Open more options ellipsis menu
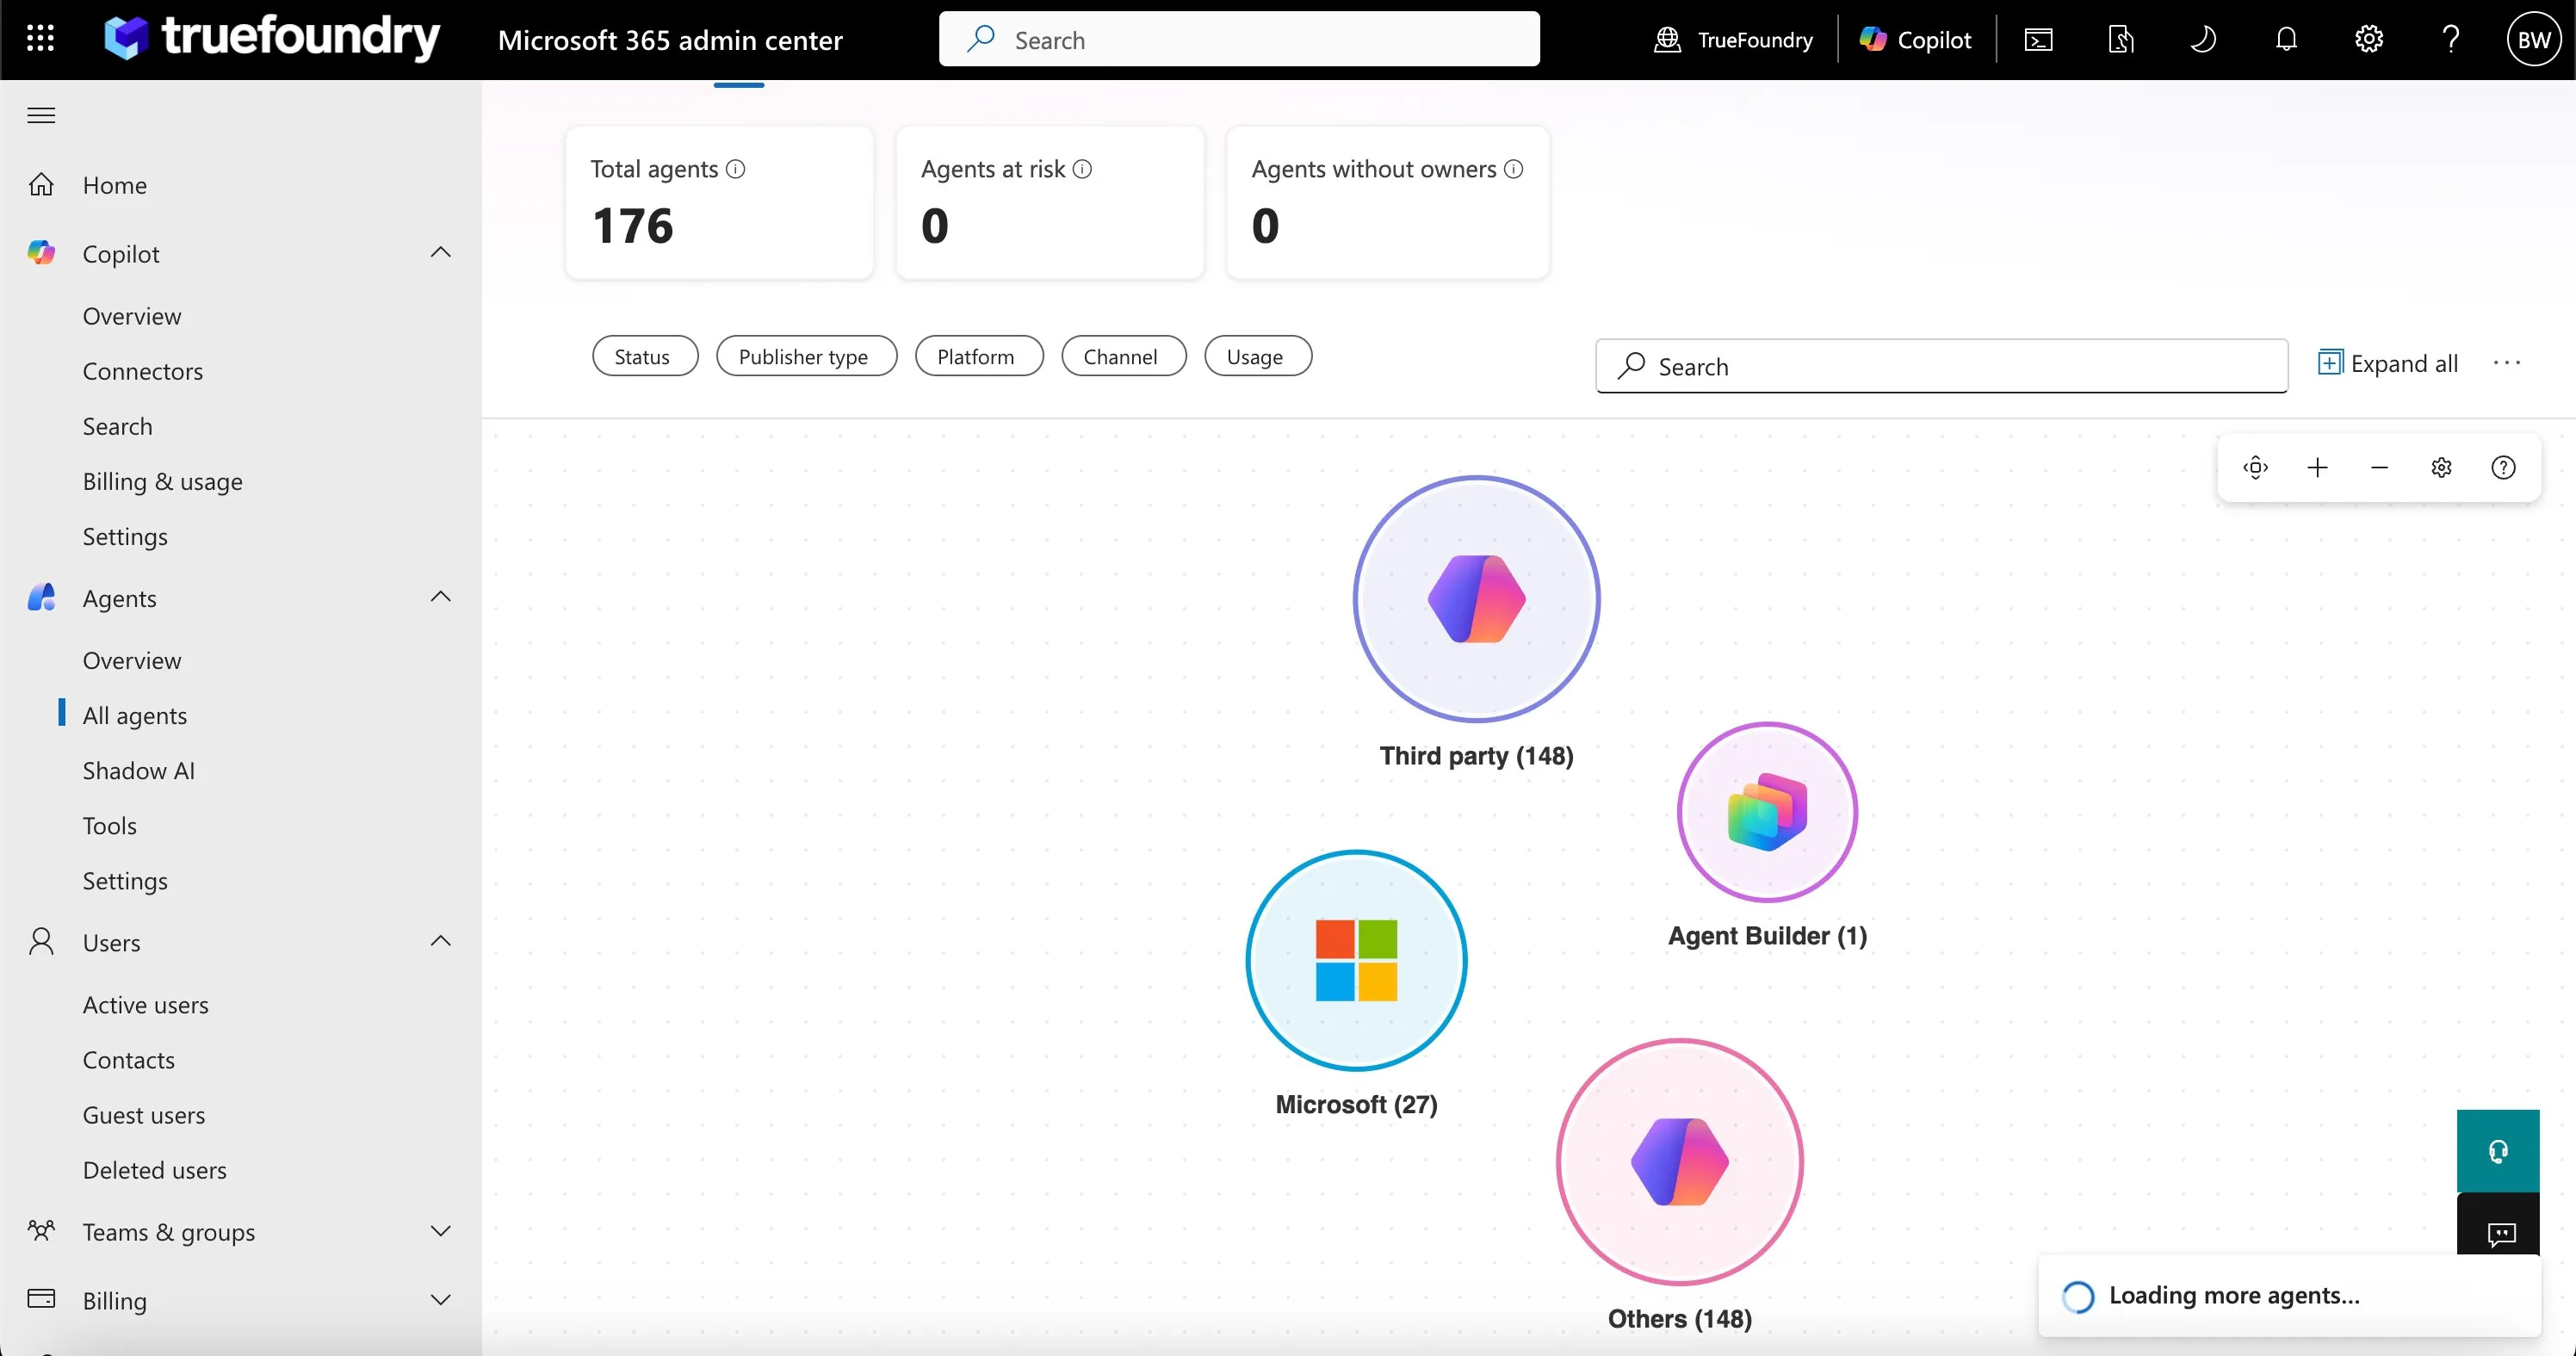Viewport: 2576px width, 1356px height. (2506, 363)
